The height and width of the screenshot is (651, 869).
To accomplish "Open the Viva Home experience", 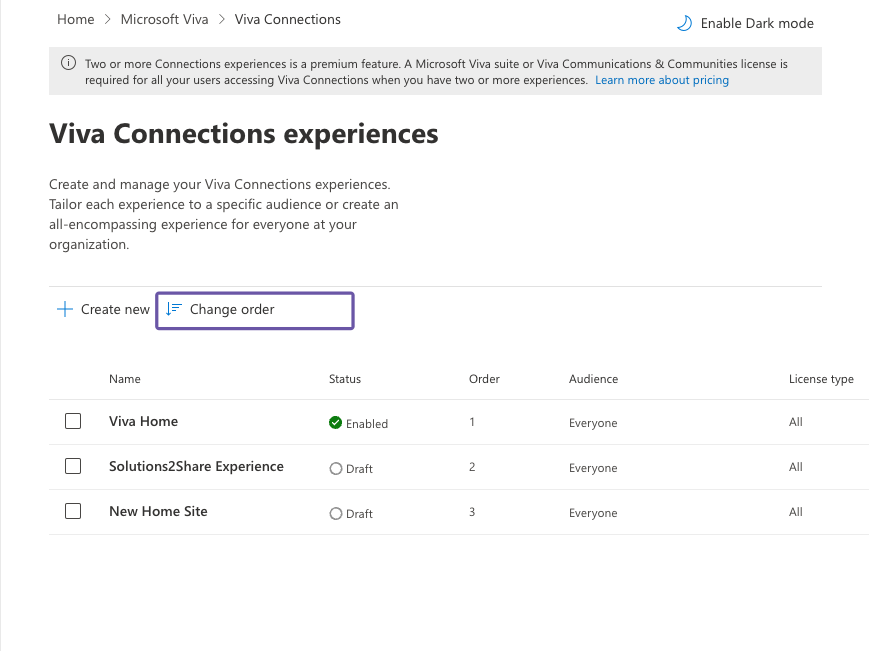I will coord(144,421).
